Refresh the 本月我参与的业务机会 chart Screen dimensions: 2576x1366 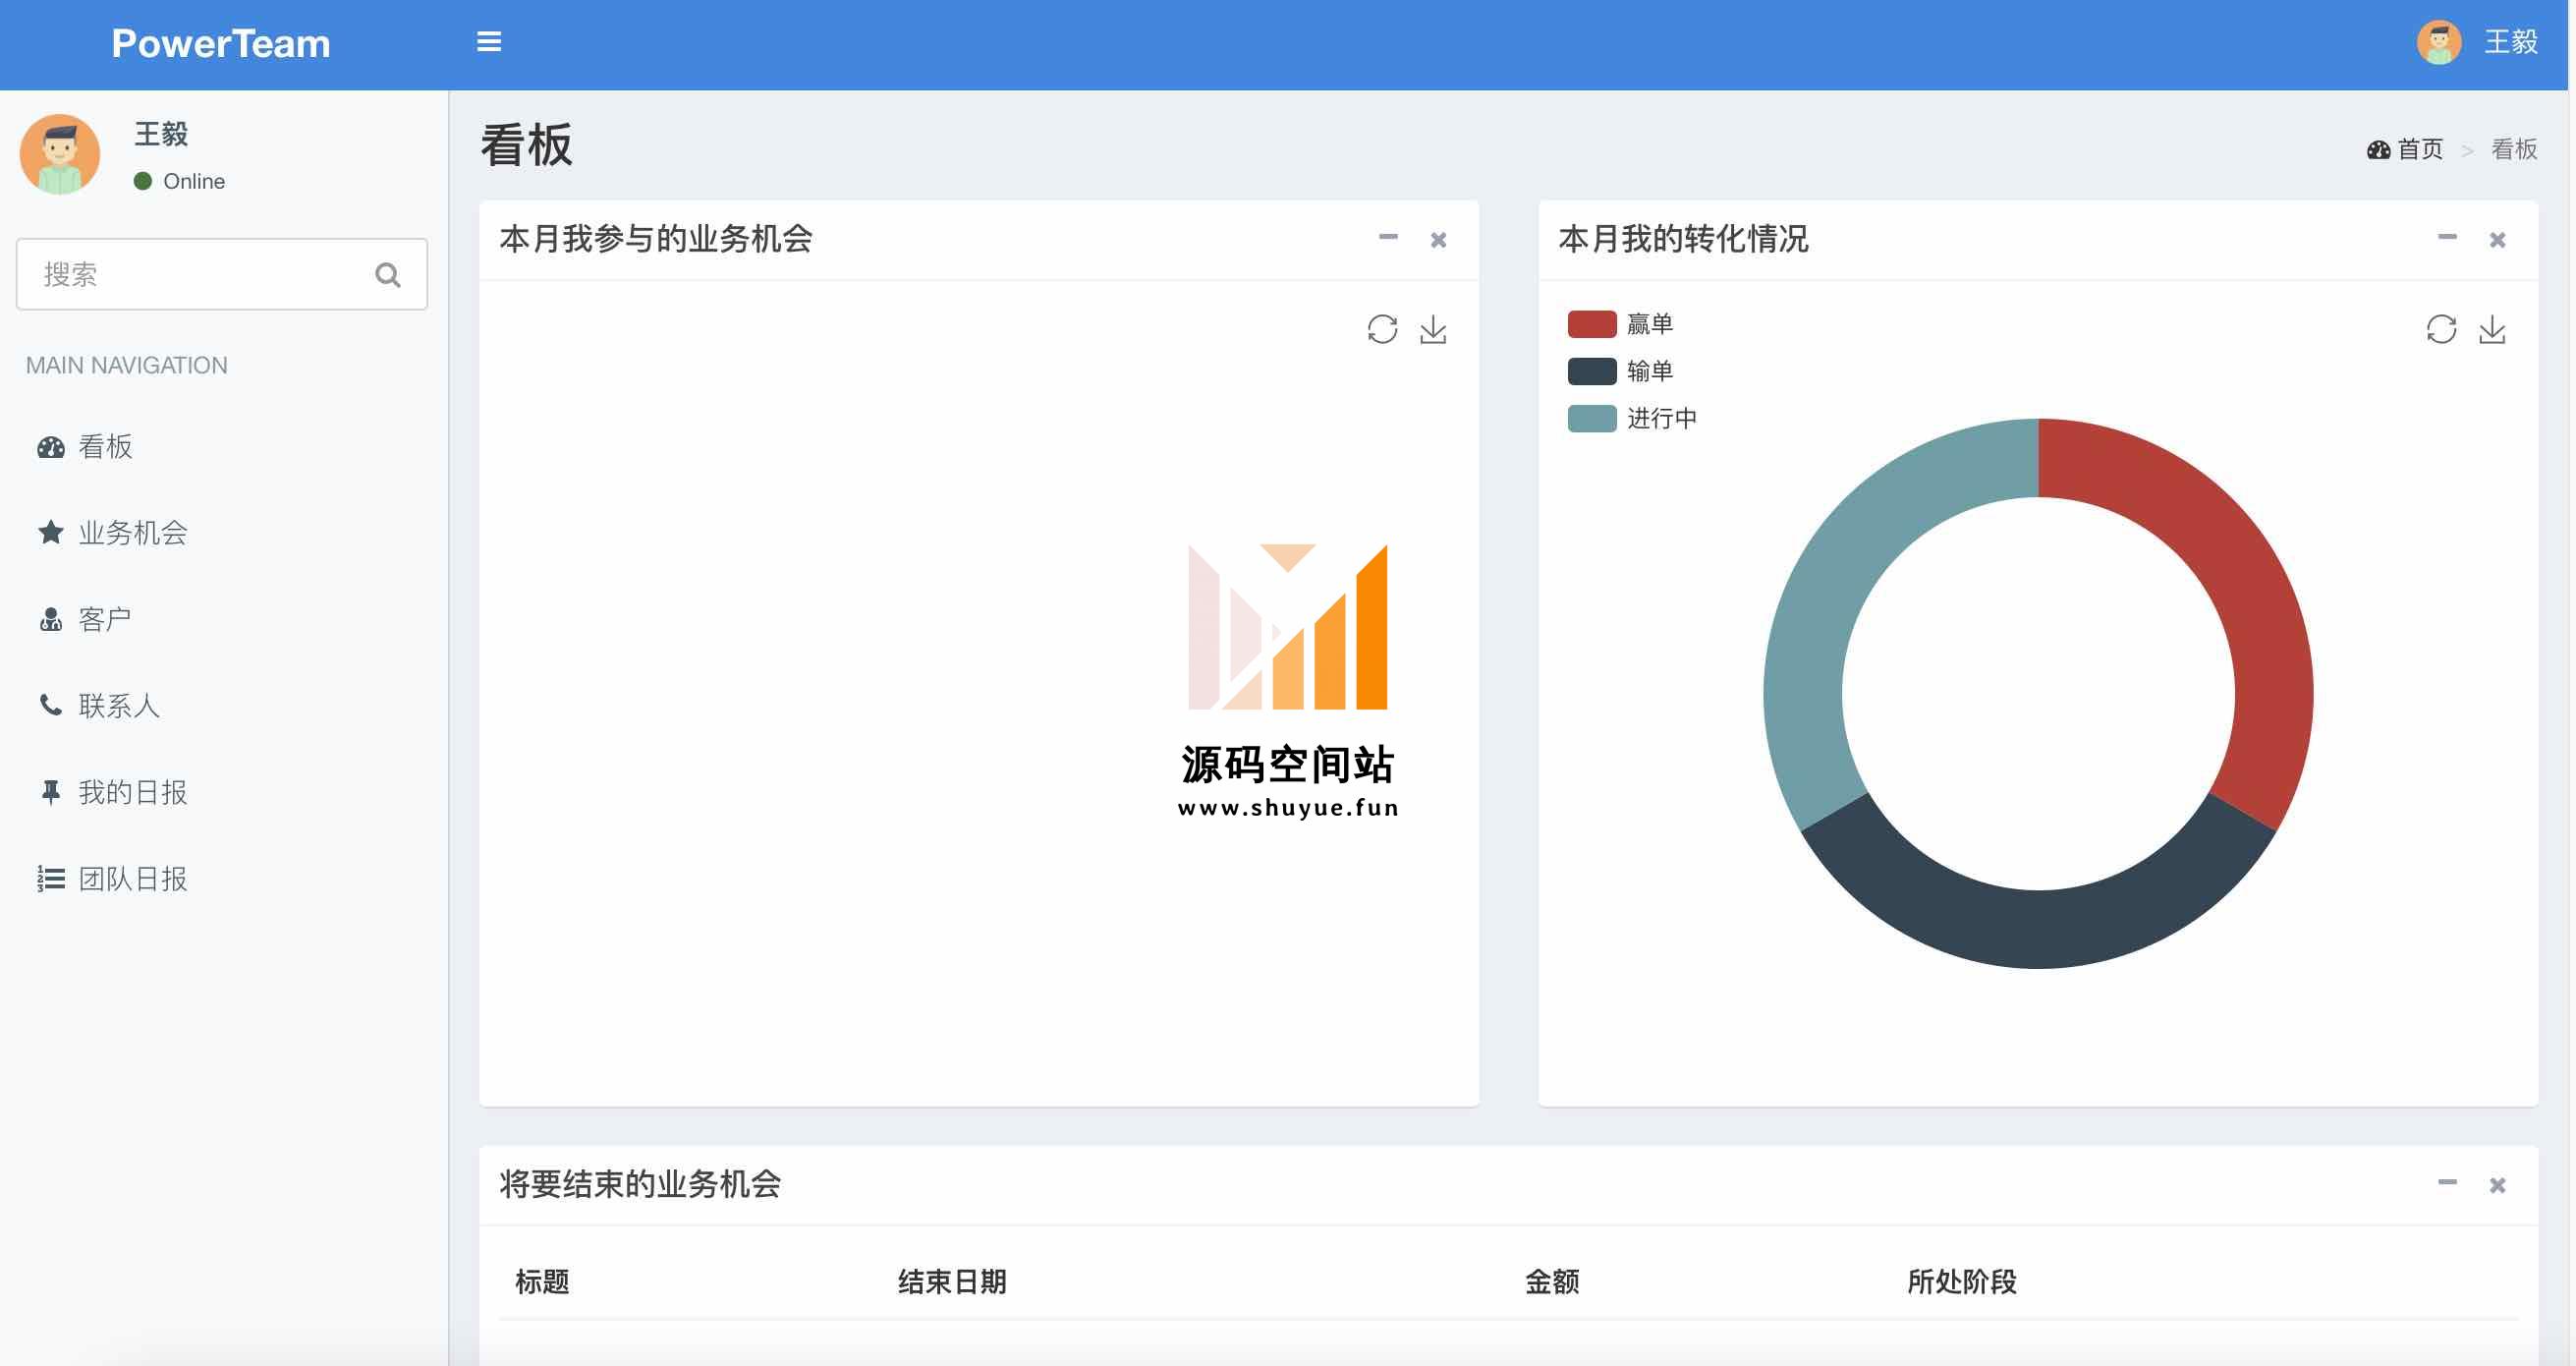point(1382,330)
